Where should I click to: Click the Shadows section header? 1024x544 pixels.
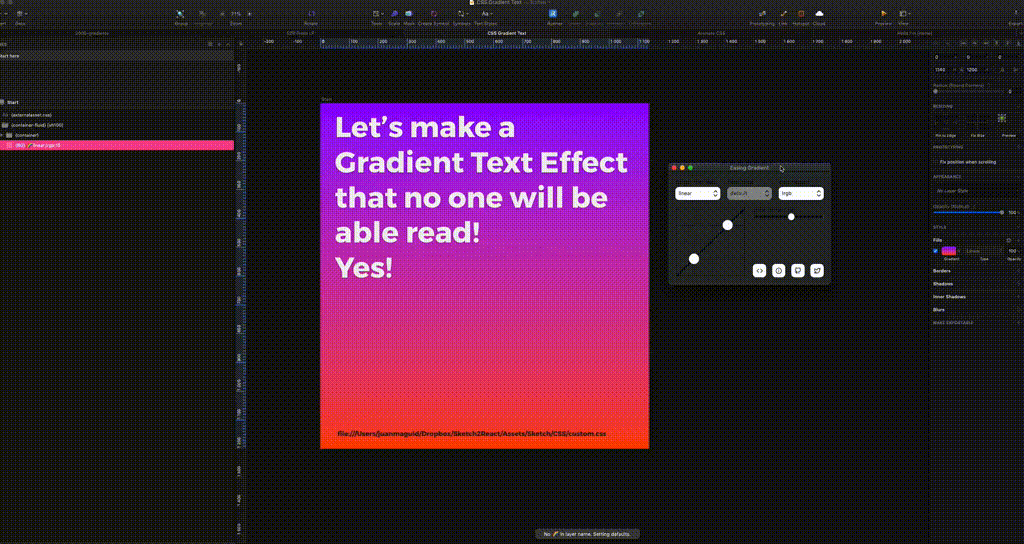coord(942,283)
